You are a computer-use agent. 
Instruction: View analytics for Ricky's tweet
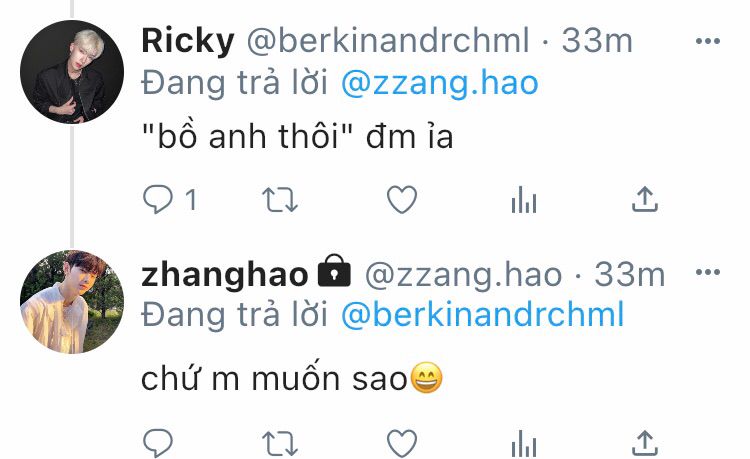pos(524,199)
